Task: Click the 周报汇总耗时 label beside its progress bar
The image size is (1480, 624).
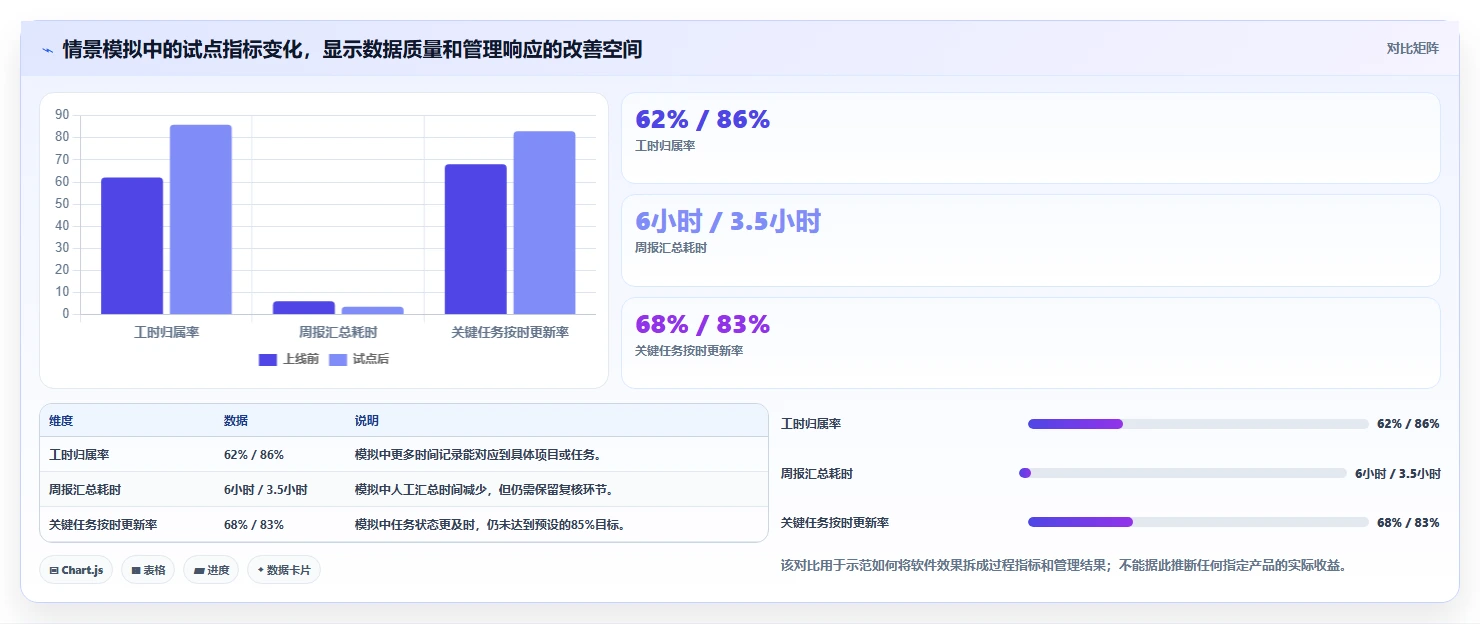Action: 817,473
